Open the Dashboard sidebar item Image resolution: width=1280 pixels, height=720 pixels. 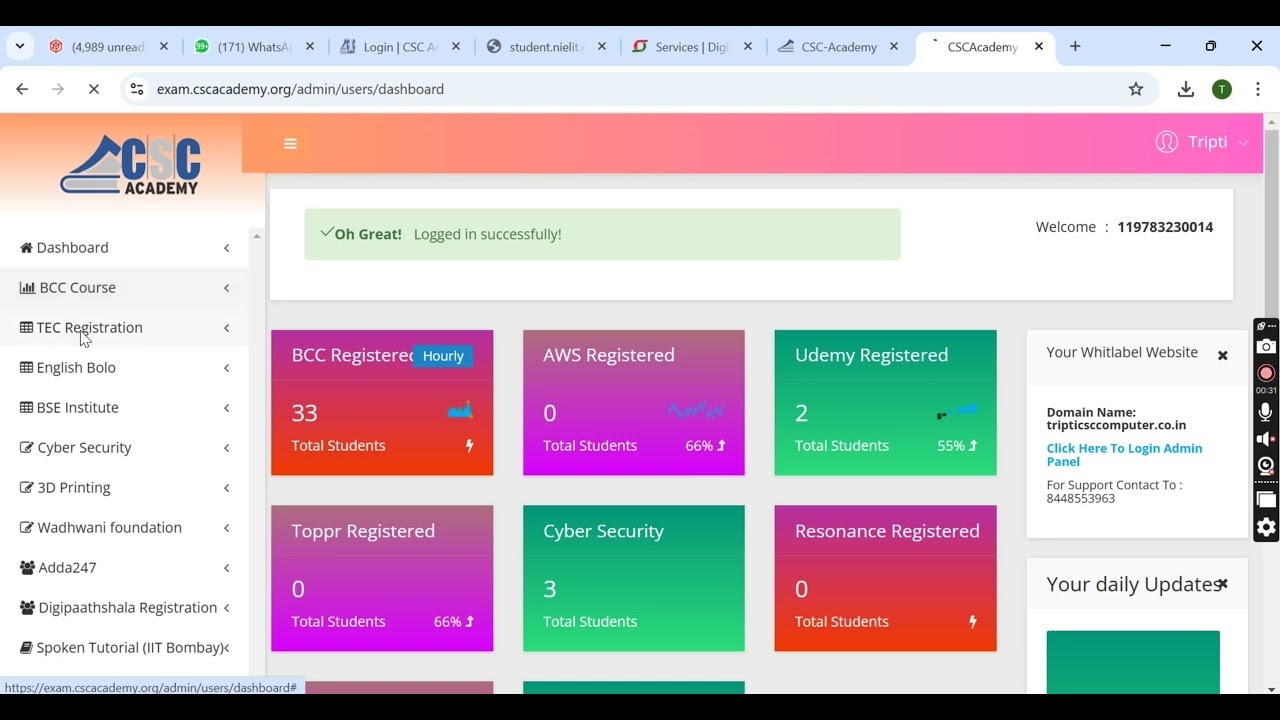tap(124, 247)
